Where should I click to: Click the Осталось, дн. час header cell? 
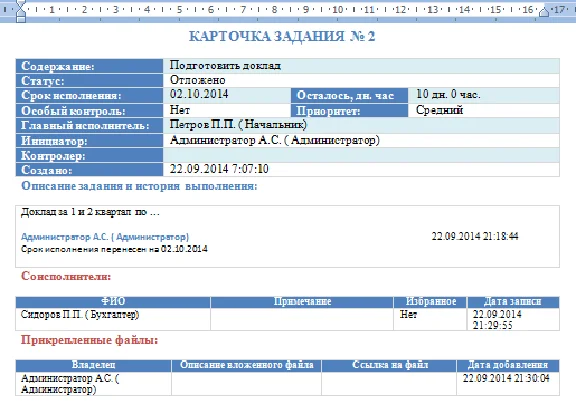coord(349,96)
